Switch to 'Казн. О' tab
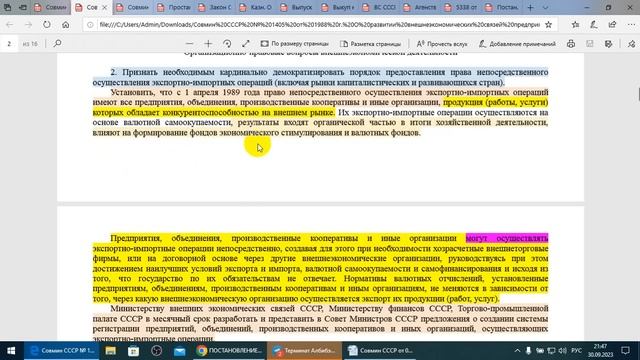This screenshot has height=360, width=640. click(256, 7)
